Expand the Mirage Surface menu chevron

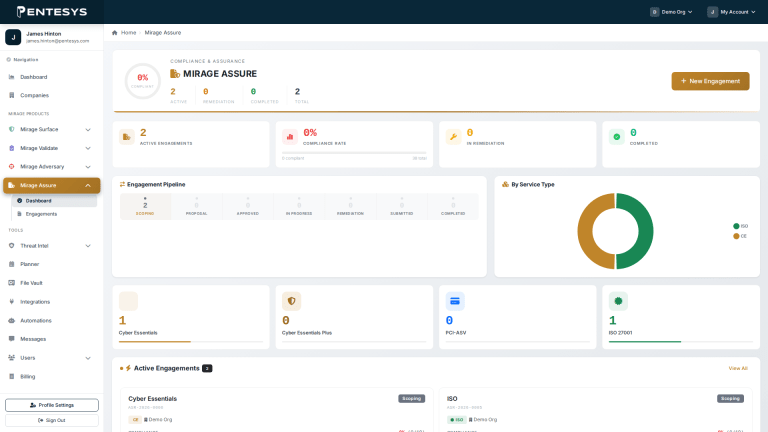(x=88, y=130)
